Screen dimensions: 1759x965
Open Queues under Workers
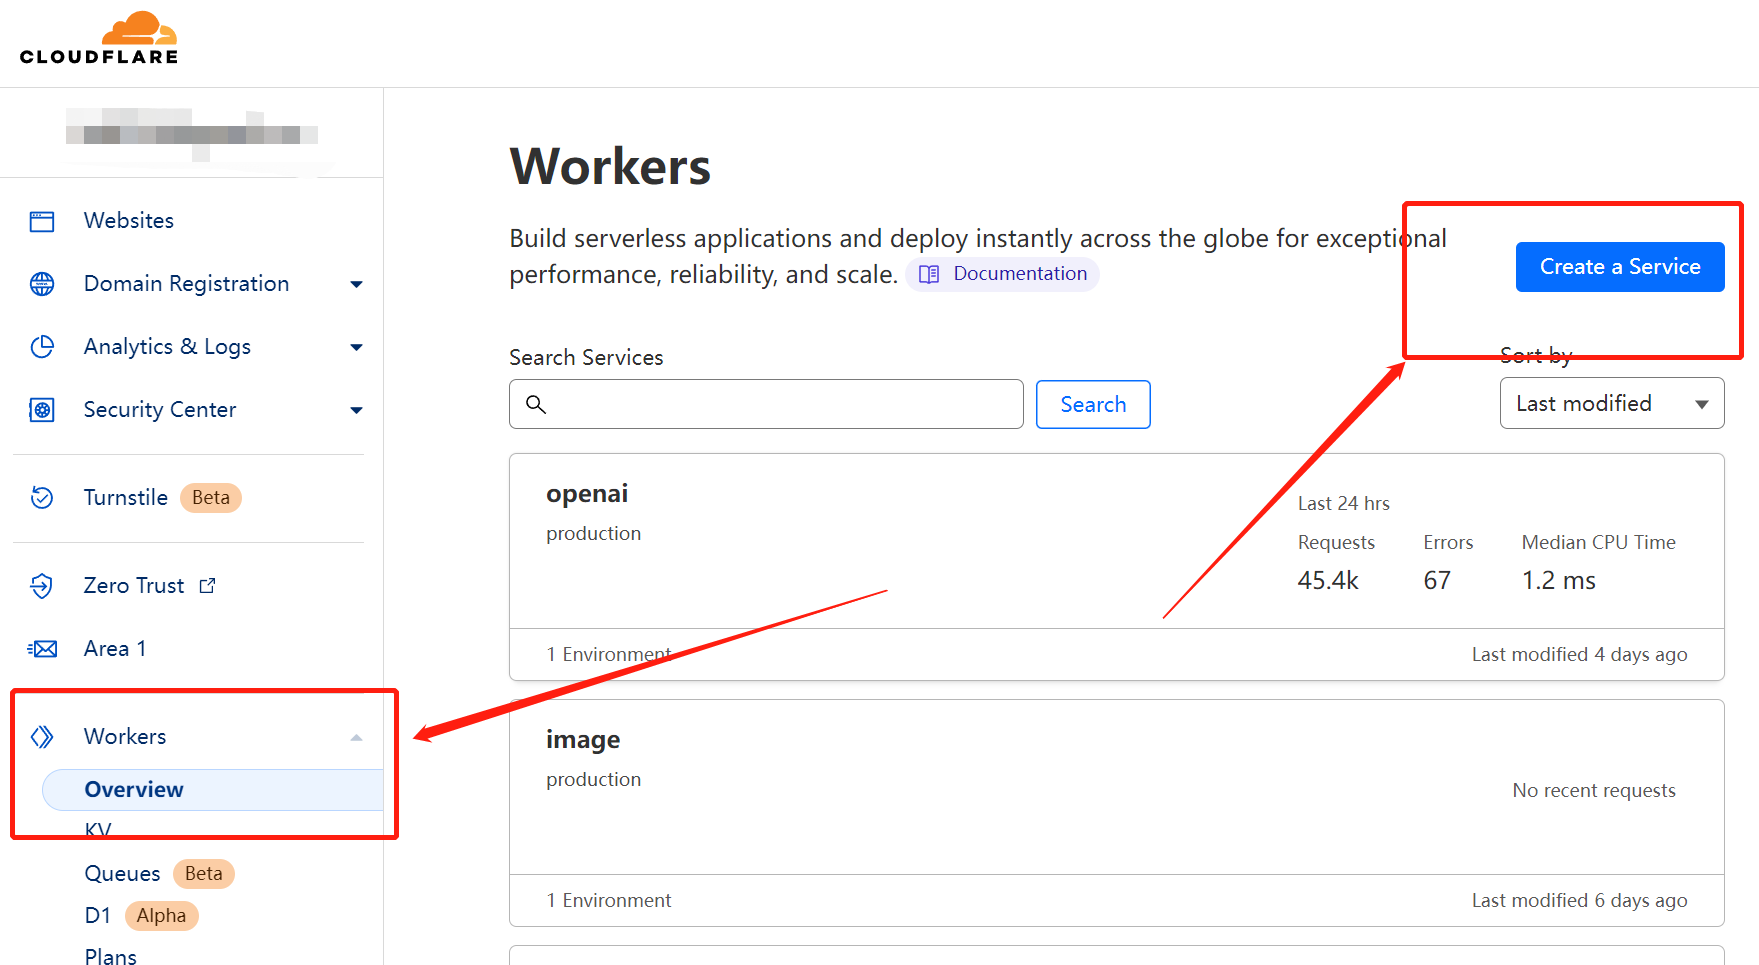[122, 873]
